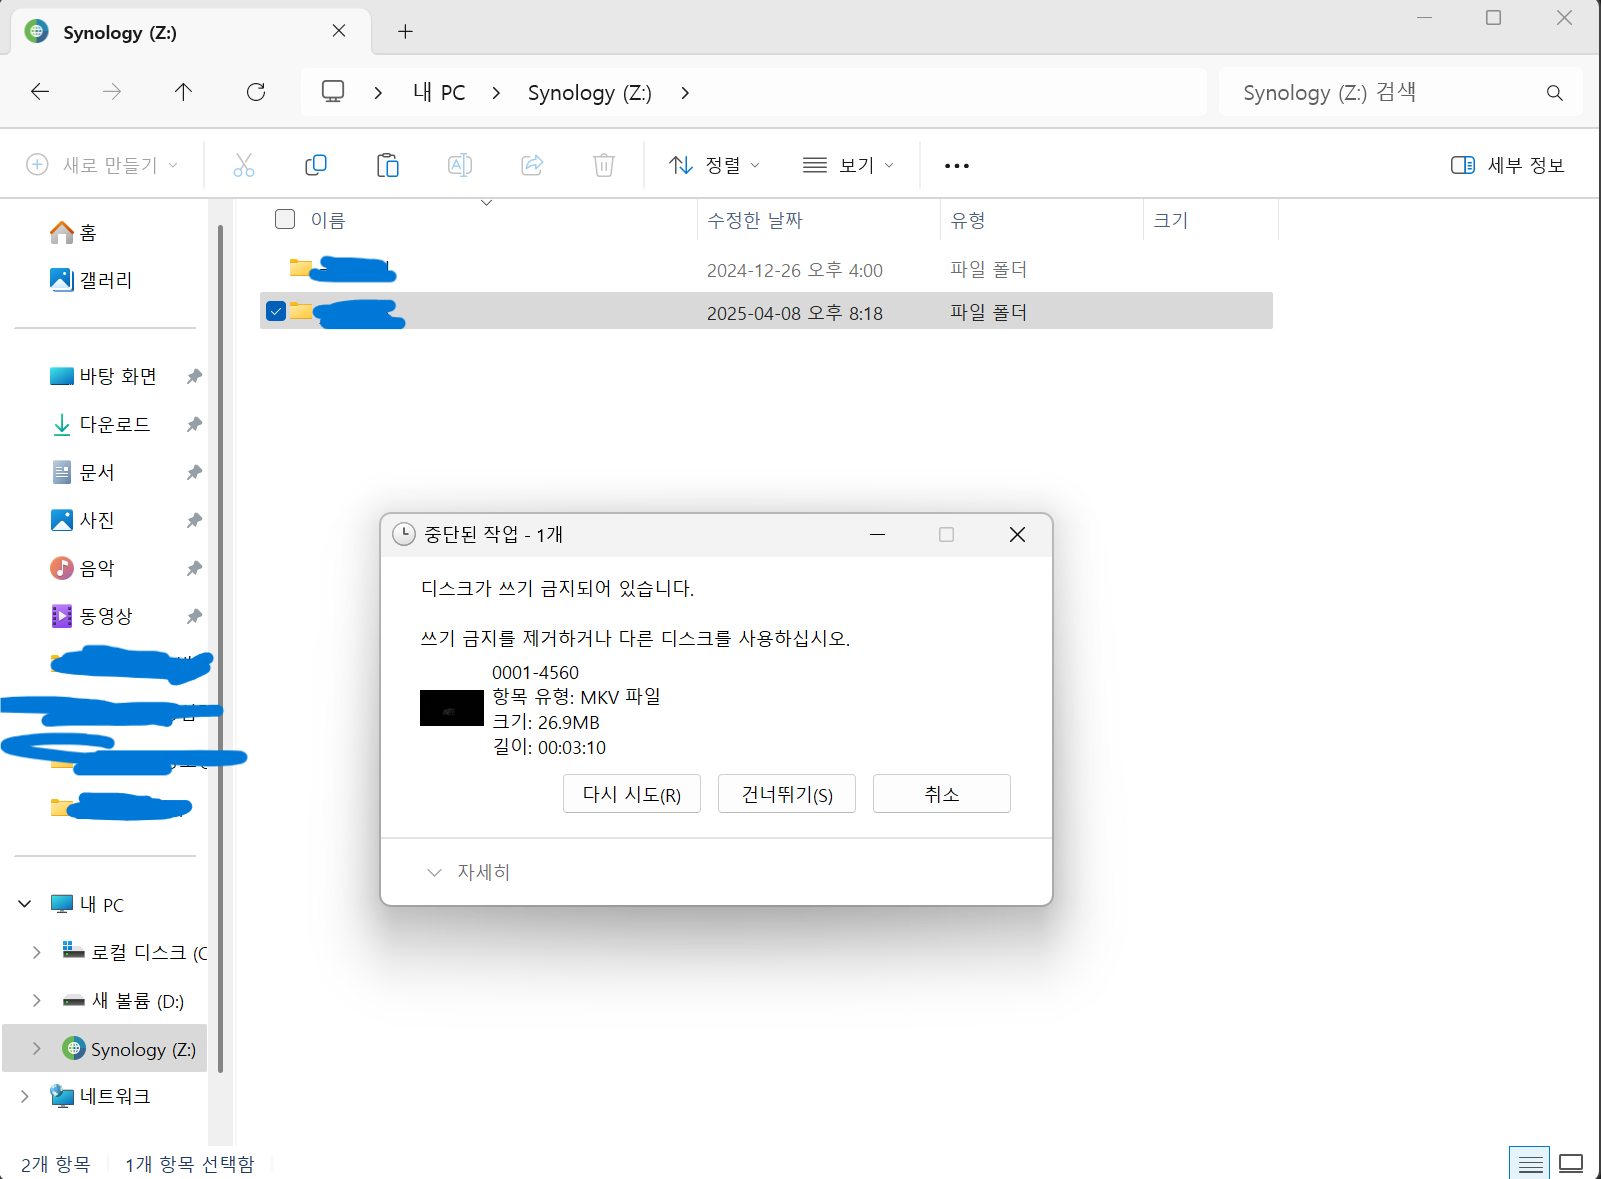
Task: Go forward with the forward arrow
Action: point(112,92)
